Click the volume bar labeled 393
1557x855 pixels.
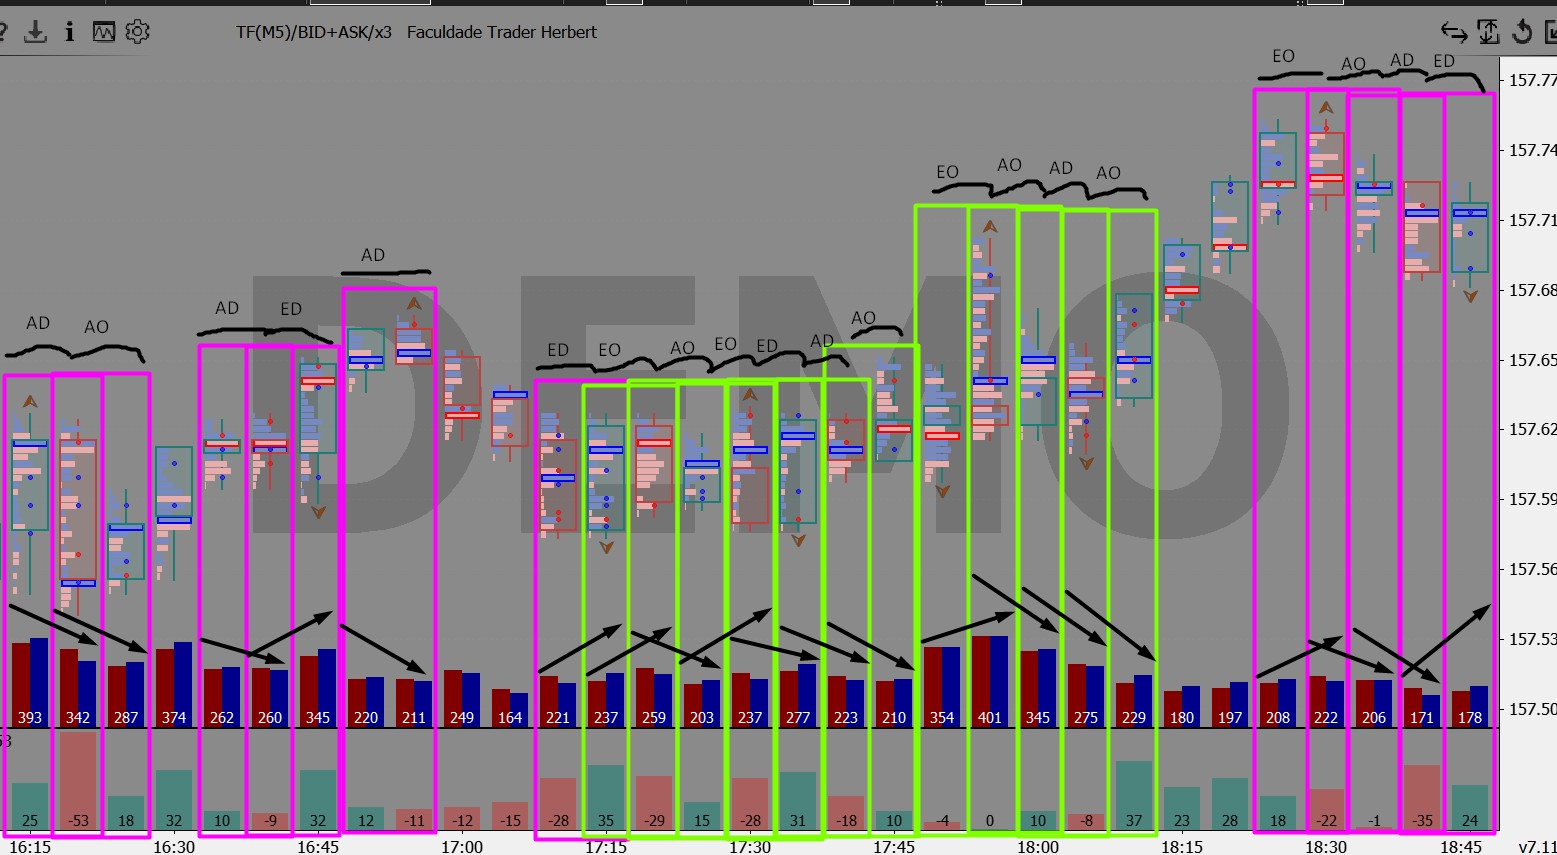30,683
